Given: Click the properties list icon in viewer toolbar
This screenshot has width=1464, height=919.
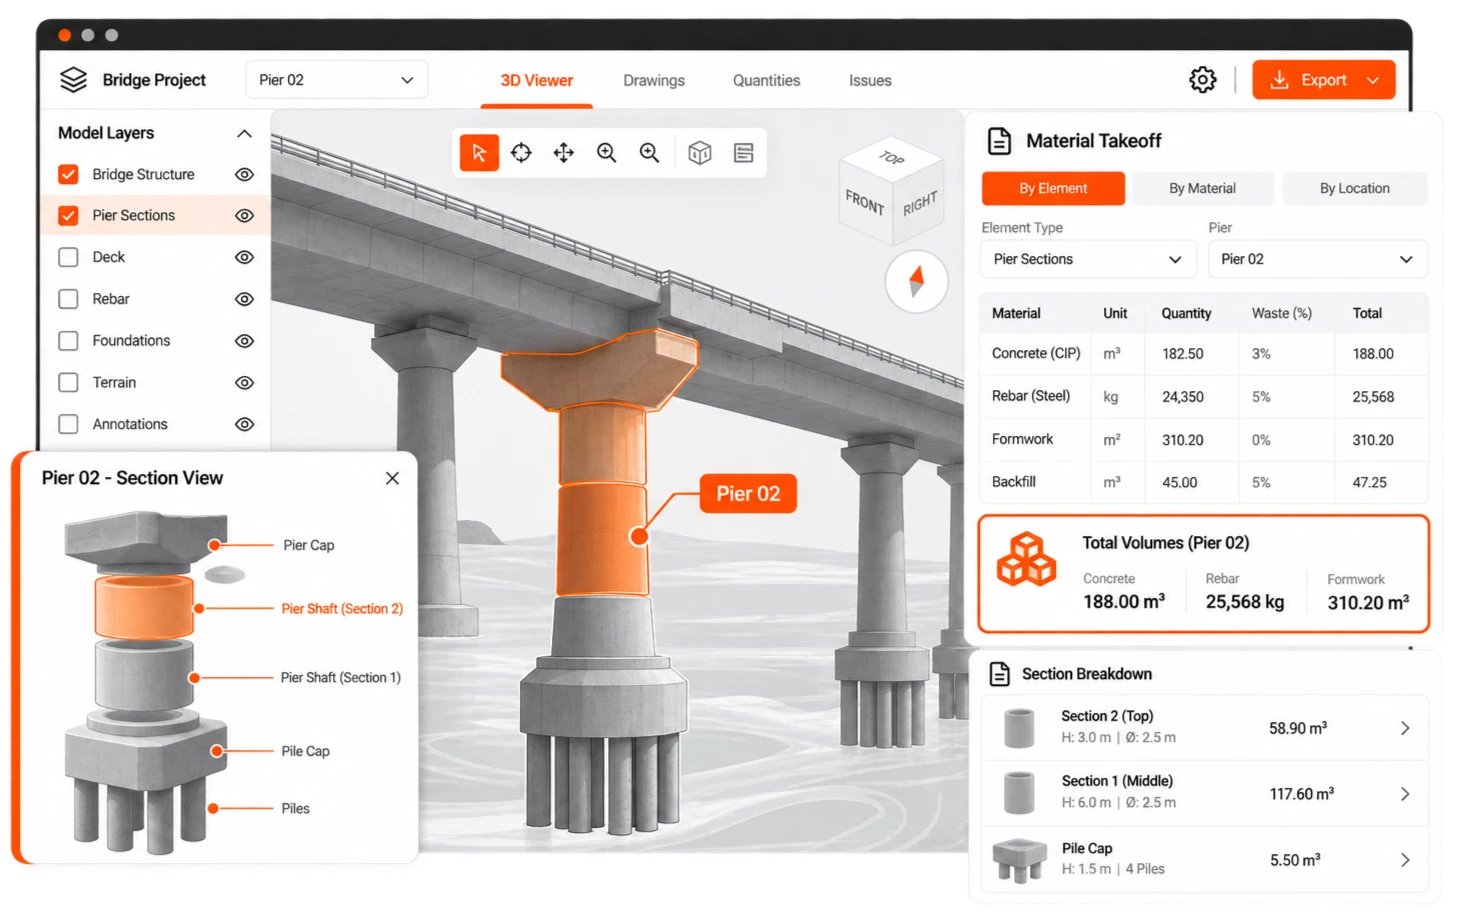Looking at the screenshot, I should [743, 153].
